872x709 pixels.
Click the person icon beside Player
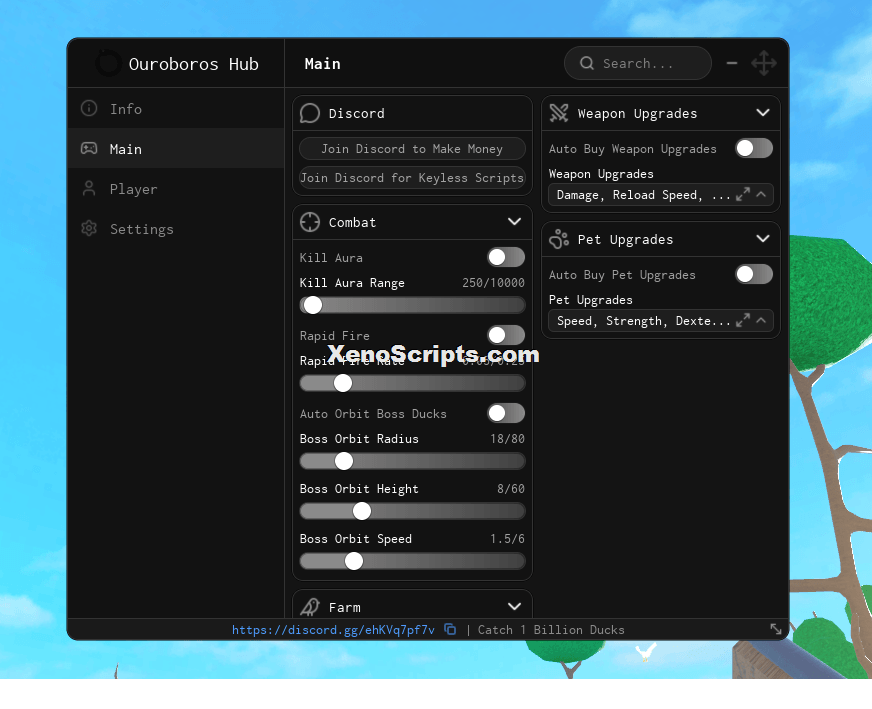pyautogui.click(x=89, y=189)
